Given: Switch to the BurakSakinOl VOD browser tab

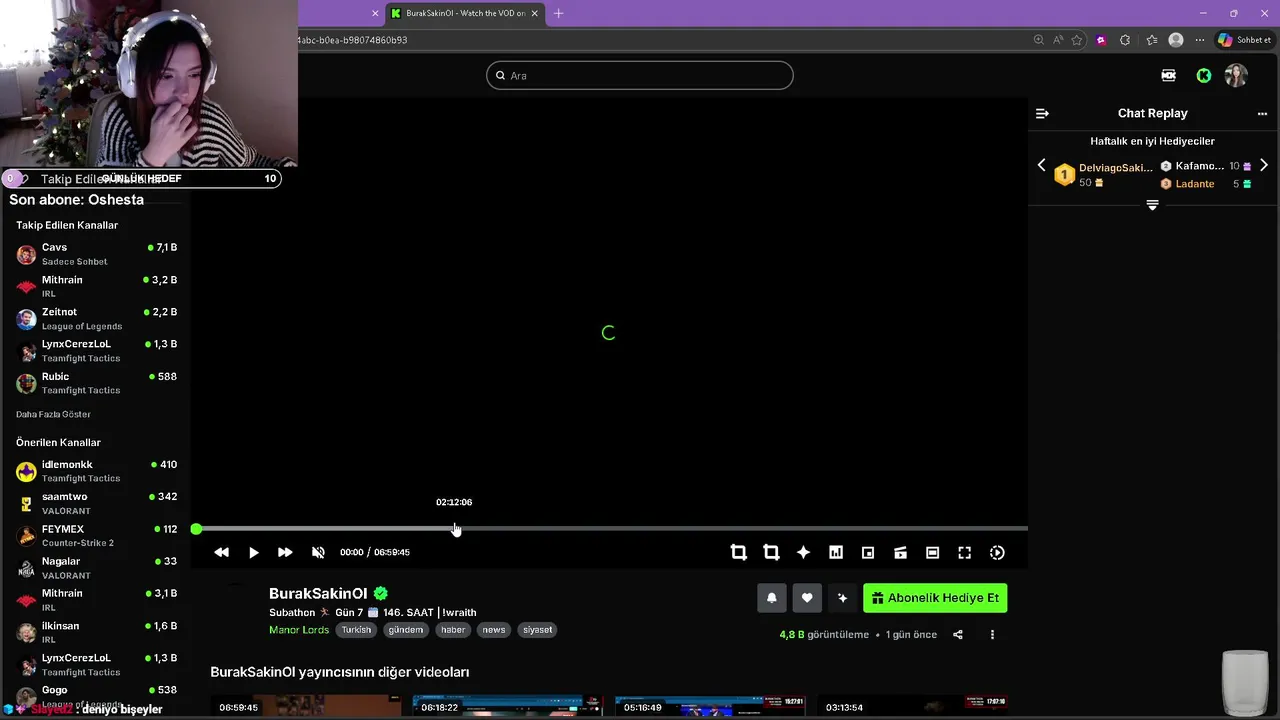Looking at the screenshot, I should (x=465, y=13).
